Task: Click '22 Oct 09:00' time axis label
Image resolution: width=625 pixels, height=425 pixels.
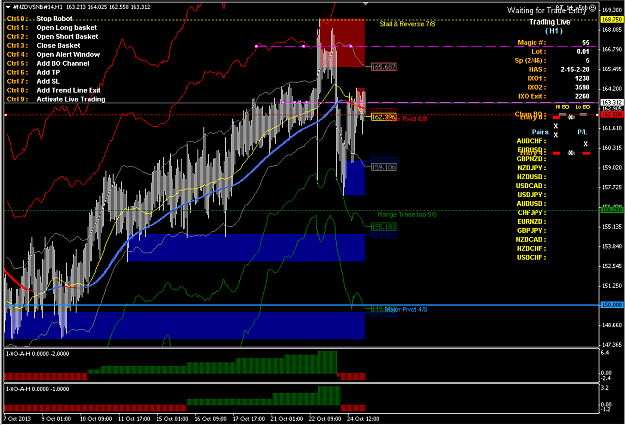Action: pos(324,419)
